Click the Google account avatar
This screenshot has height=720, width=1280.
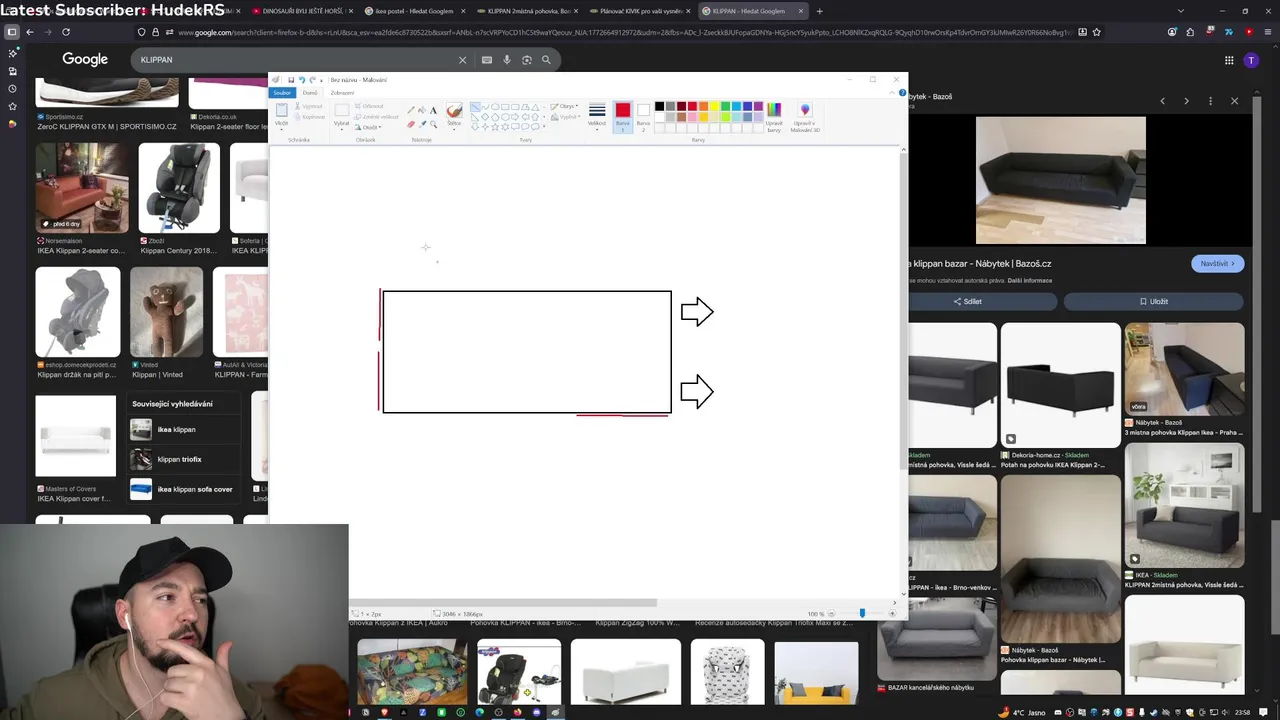point(1251,60)
